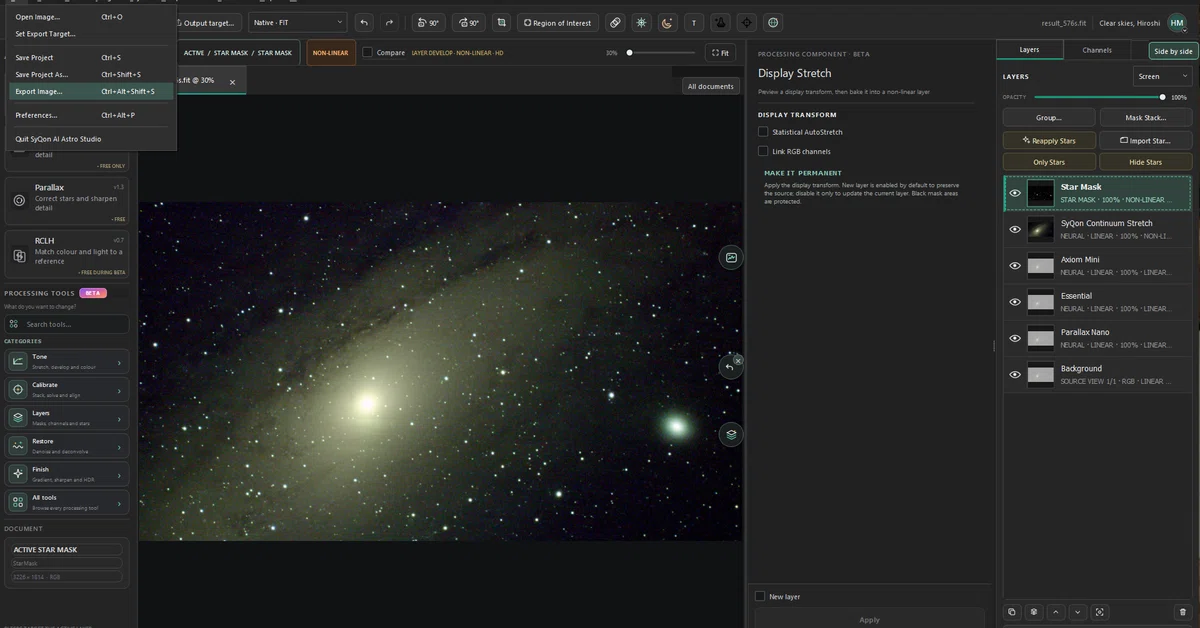Viewport: 1200px width, 628px height.
Task: Click the layers stack icon on canvas edge
Action: tap(731, 434)
